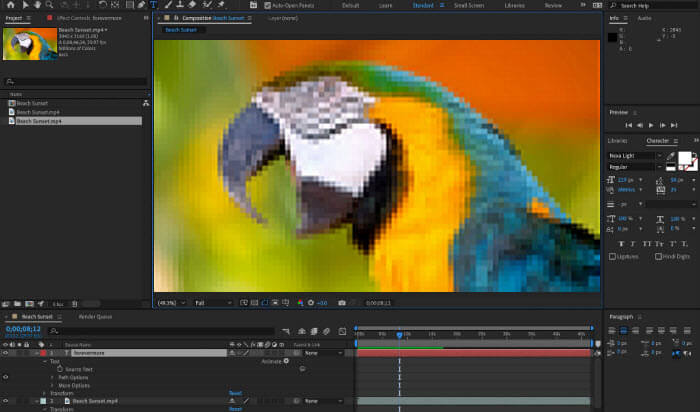700x412 pixels.
Task: Click Reset next to the Transform property
Action: tap(236, 393)
